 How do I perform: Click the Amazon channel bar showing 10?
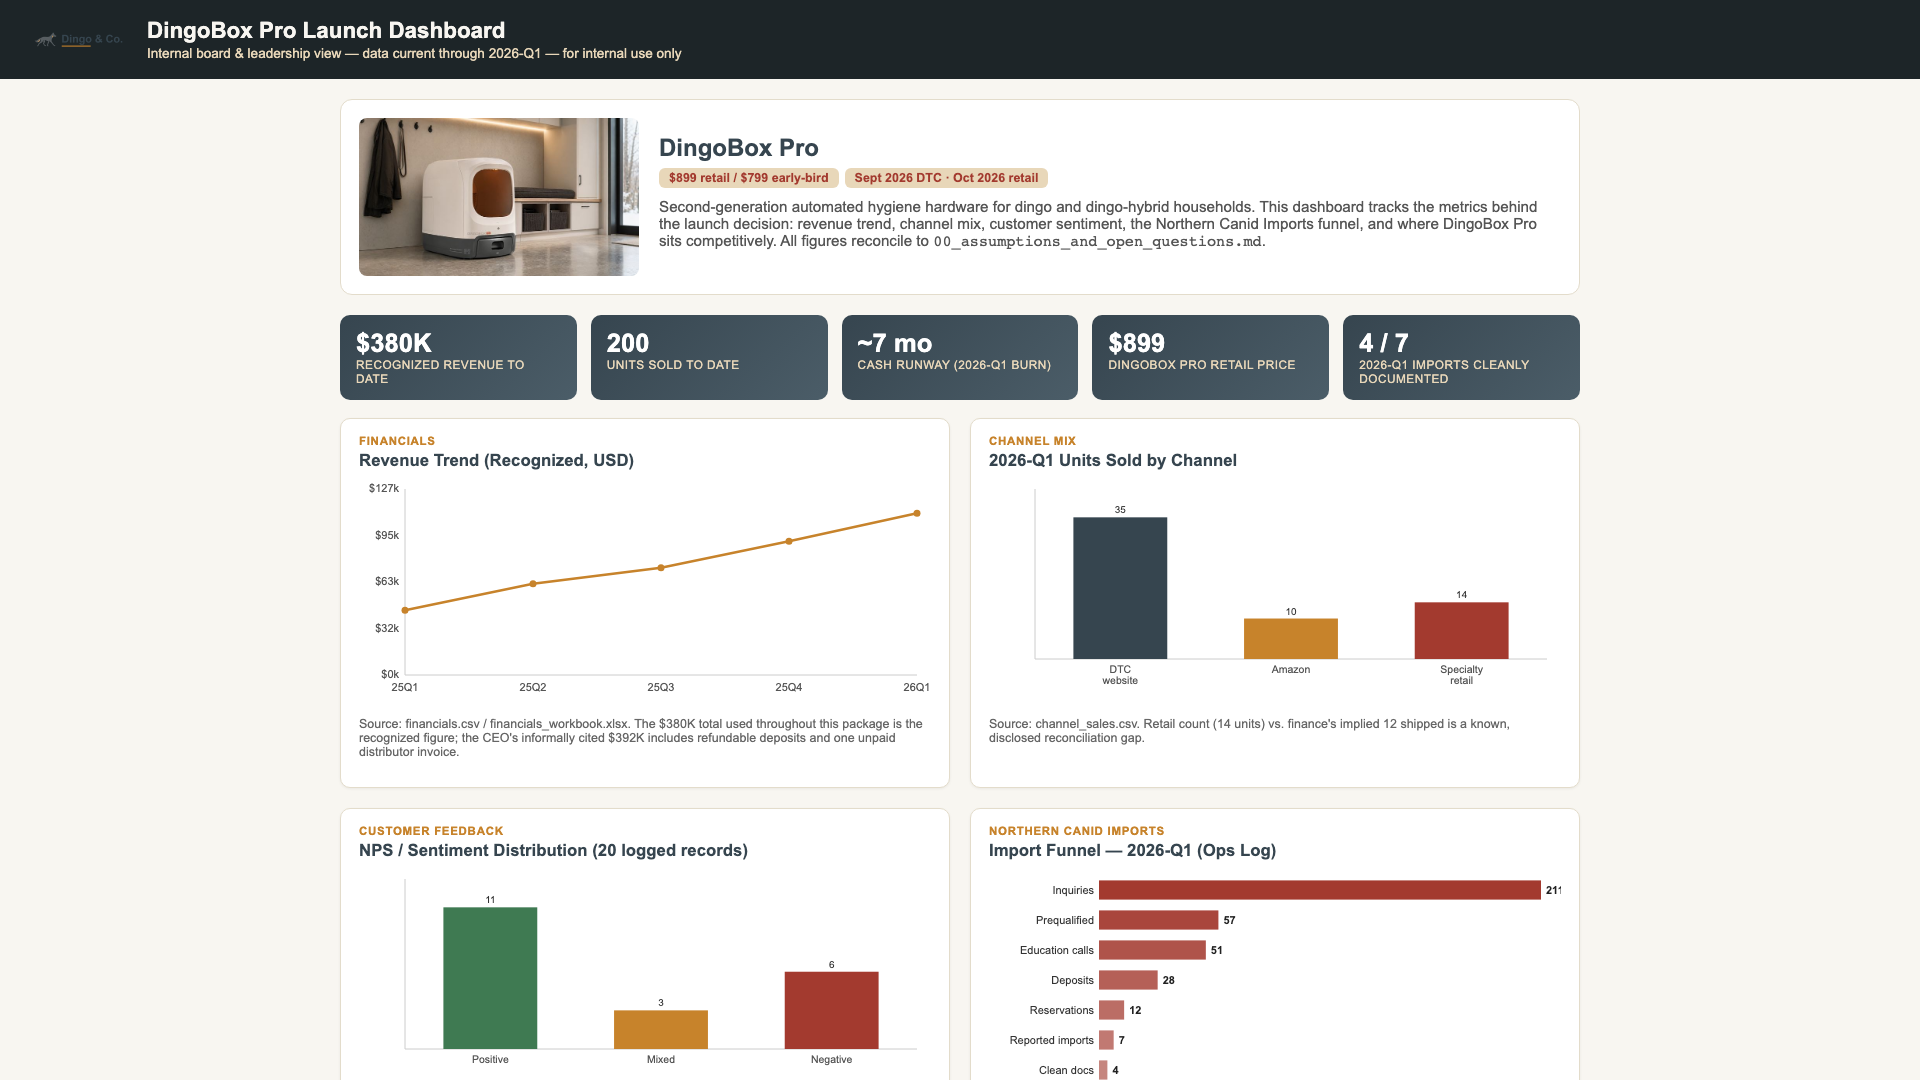[x=1291, y=639]
